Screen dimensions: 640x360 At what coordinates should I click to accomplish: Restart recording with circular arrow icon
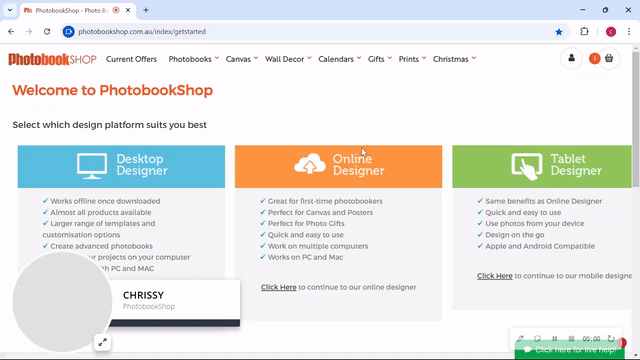point(611,338)
